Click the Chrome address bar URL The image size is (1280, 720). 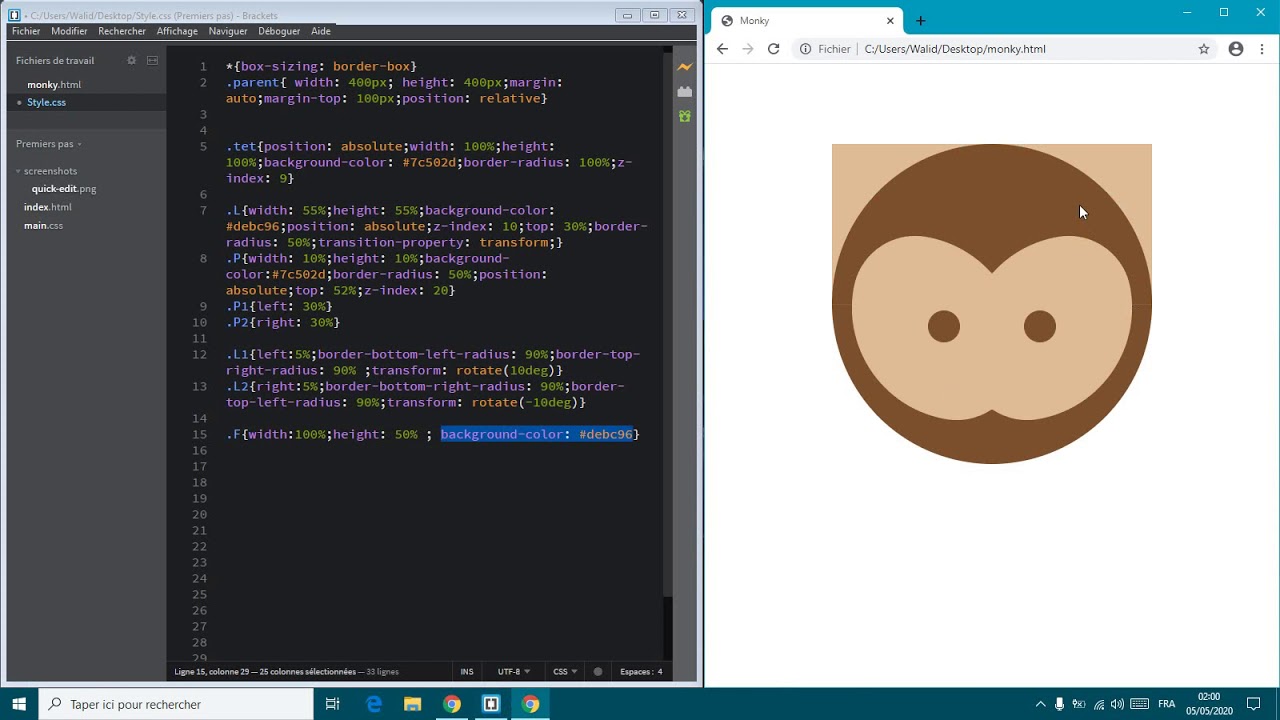pyautogui.click(x=955, y=49)
